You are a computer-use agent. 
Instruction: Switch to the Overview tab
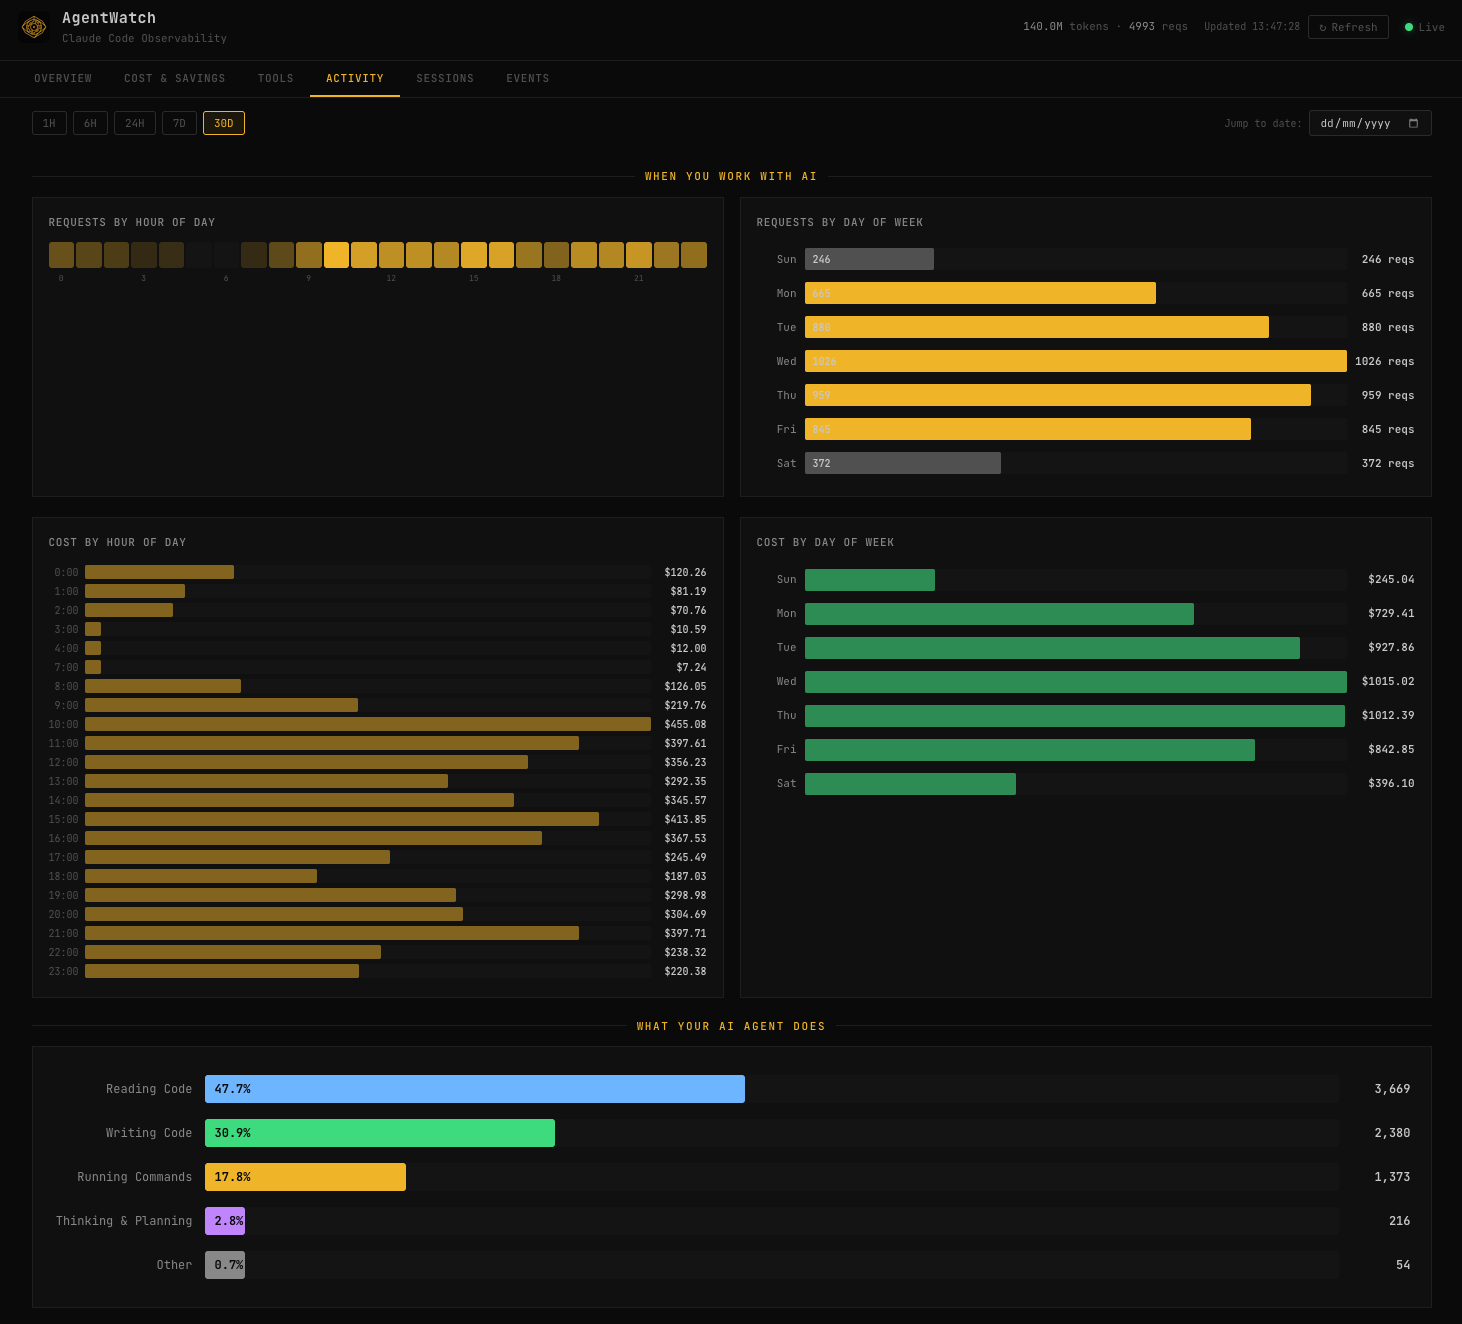[x=63, y=78]
